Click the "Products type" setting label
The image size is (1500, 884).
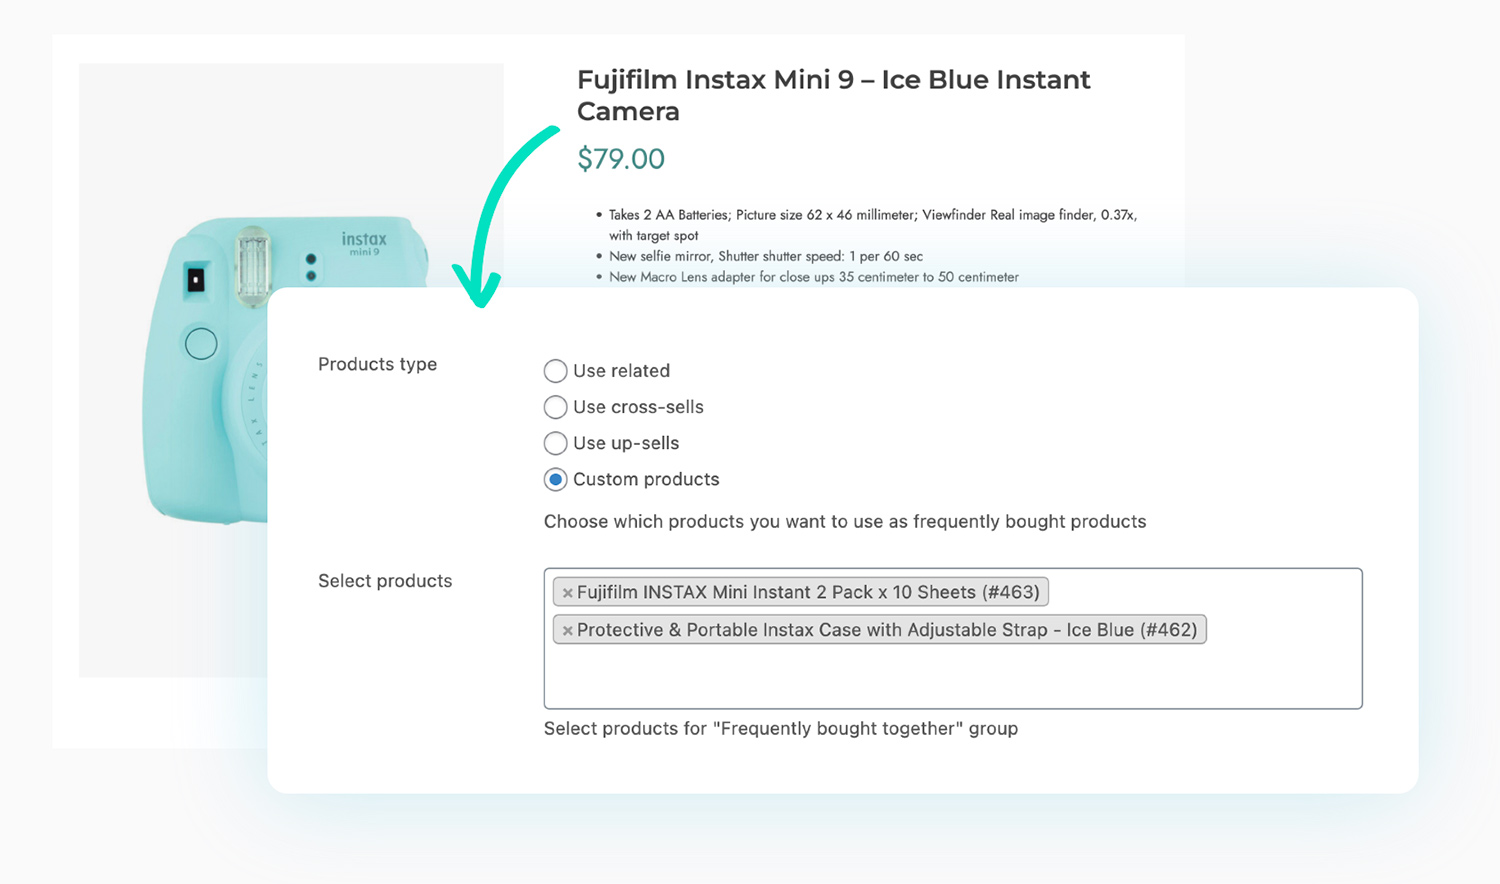pos(377,364)
